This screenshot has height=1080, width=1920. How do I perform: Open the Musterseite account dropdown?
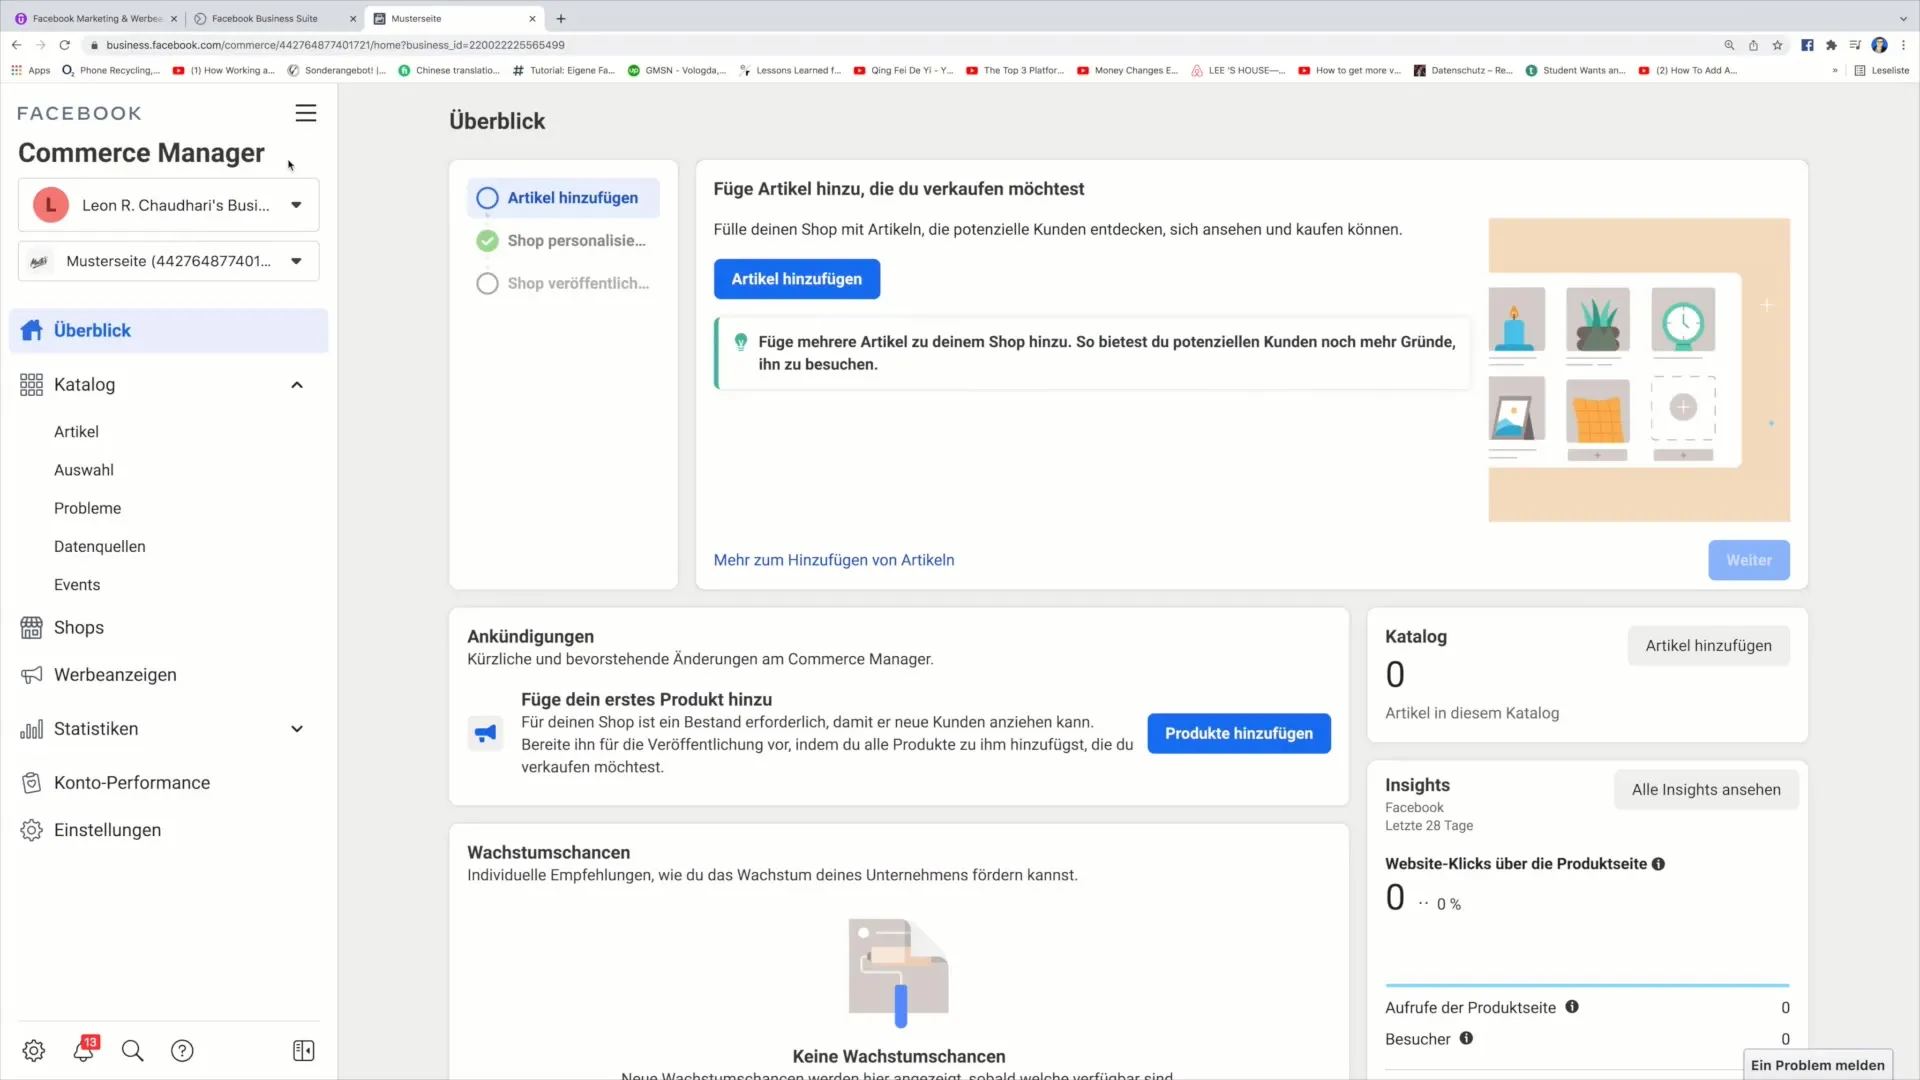[x=169, y=261]
